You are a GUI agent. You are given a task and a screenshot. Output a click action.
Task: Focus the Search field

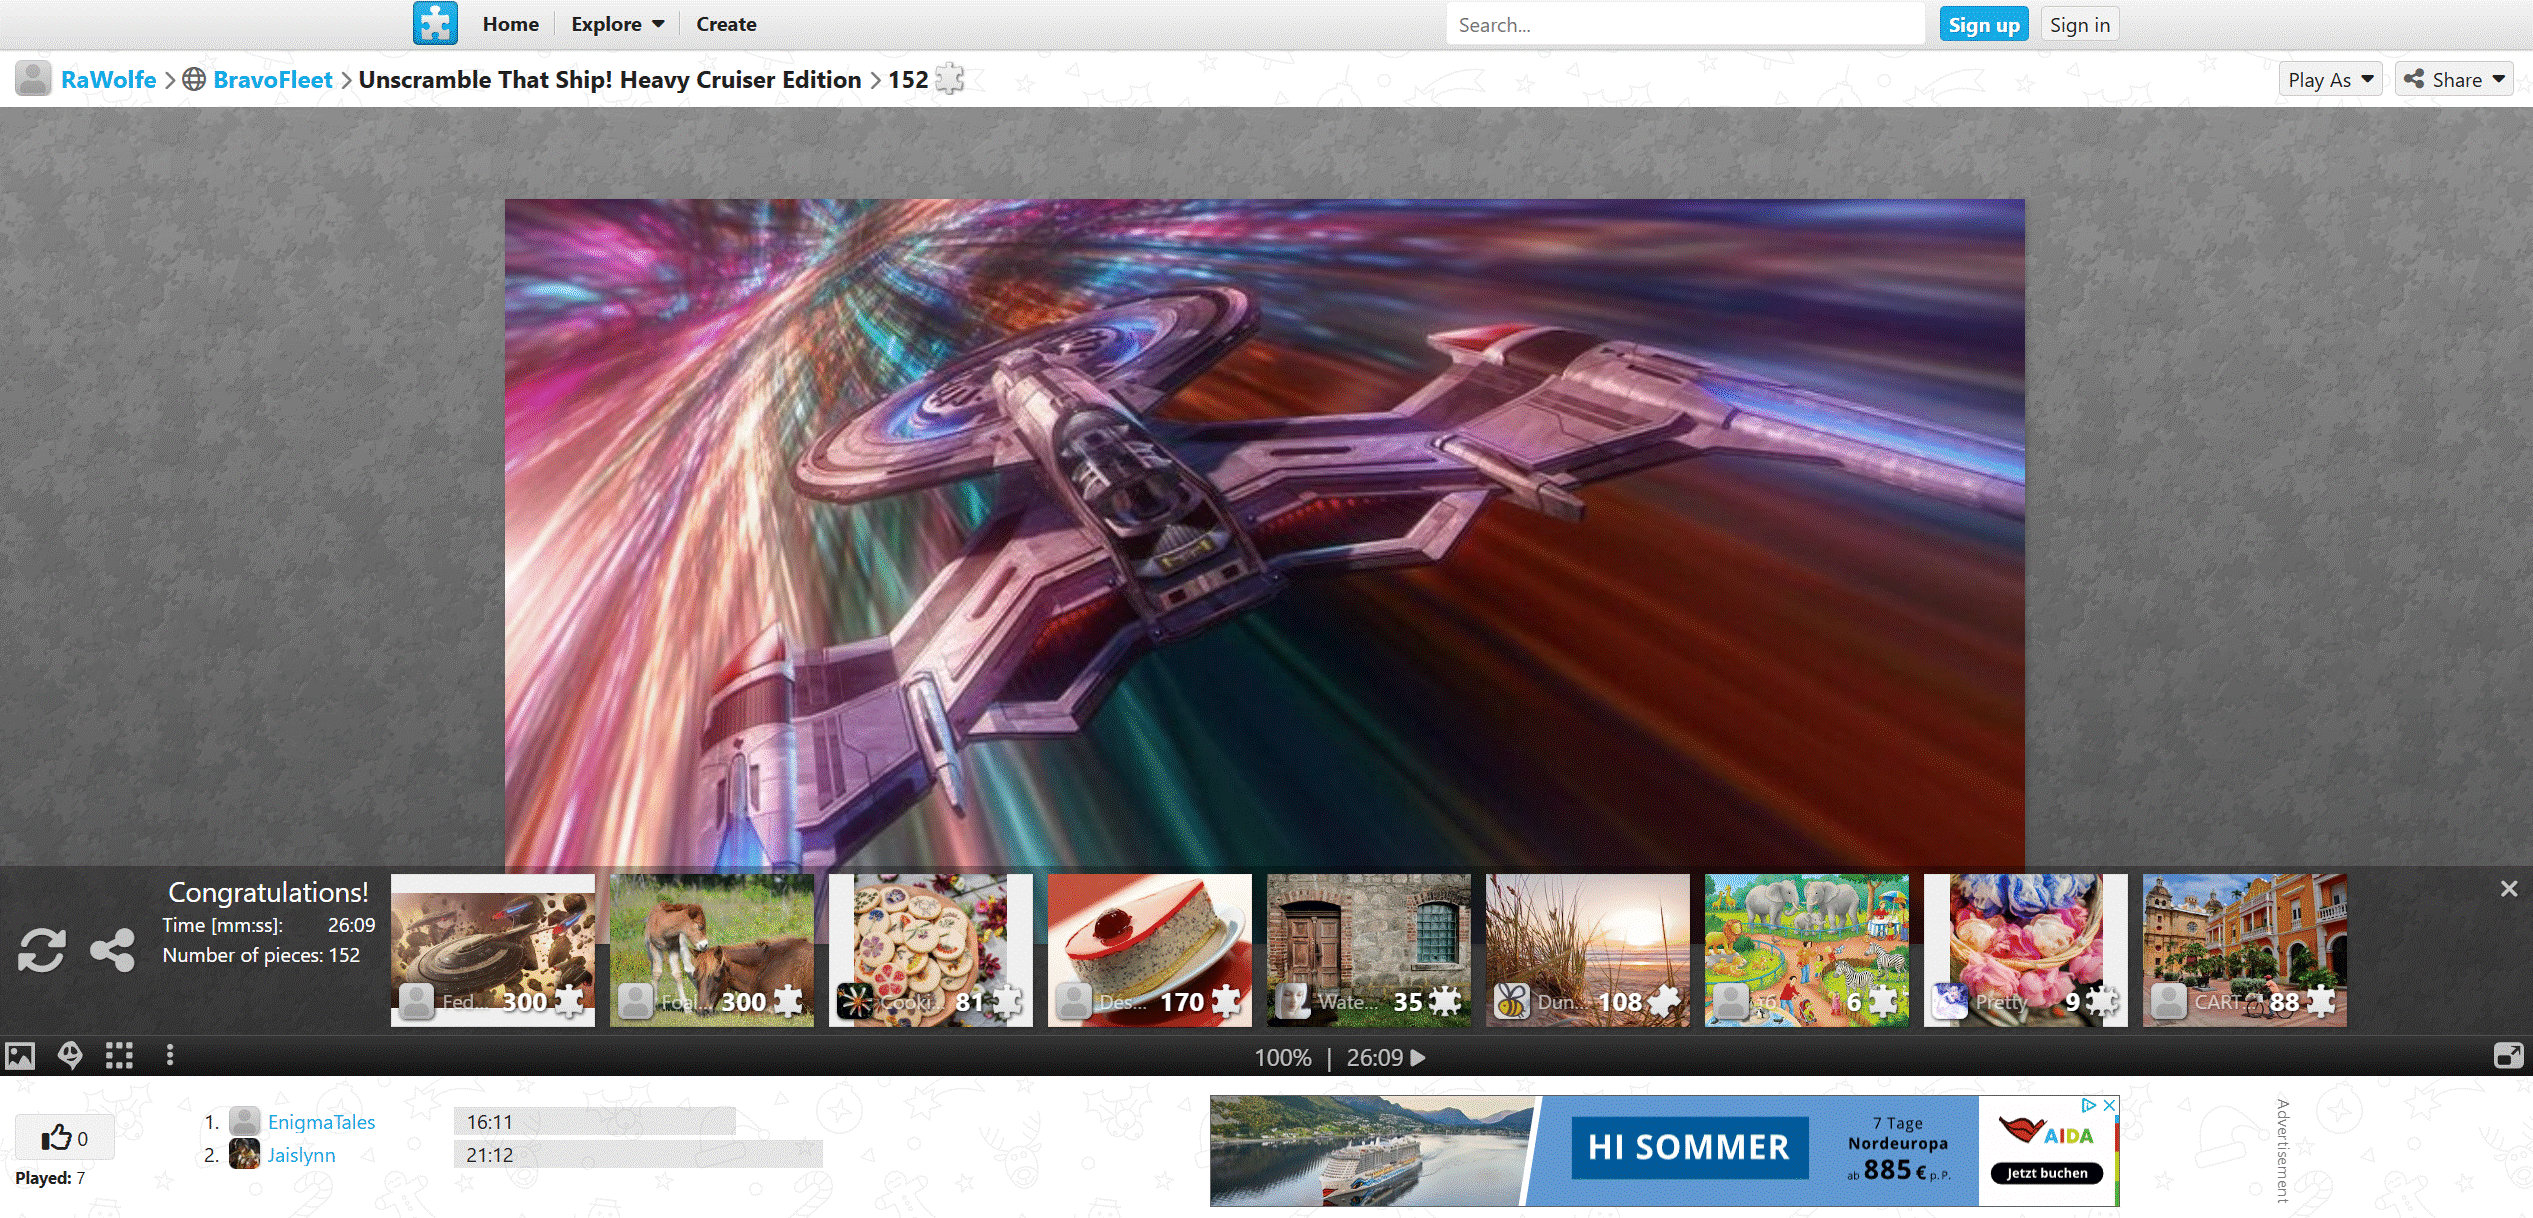[x=1685, y=25]
